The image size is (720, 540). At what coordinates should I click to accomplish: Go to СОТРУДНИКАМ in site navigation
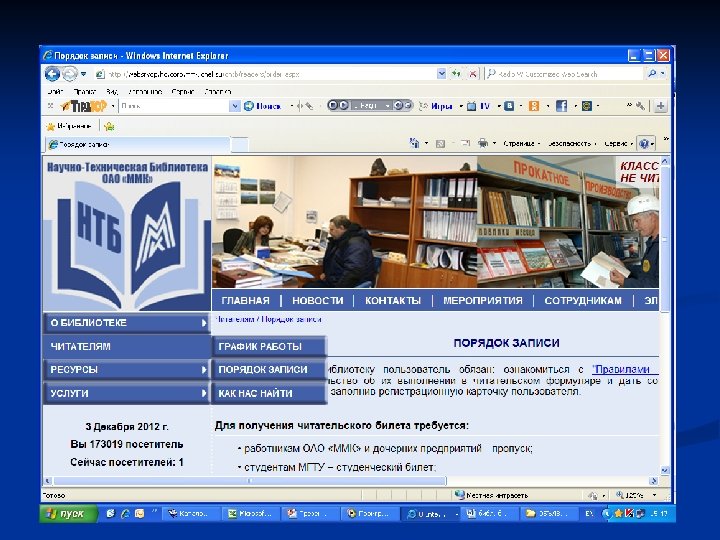pos(583,300)
